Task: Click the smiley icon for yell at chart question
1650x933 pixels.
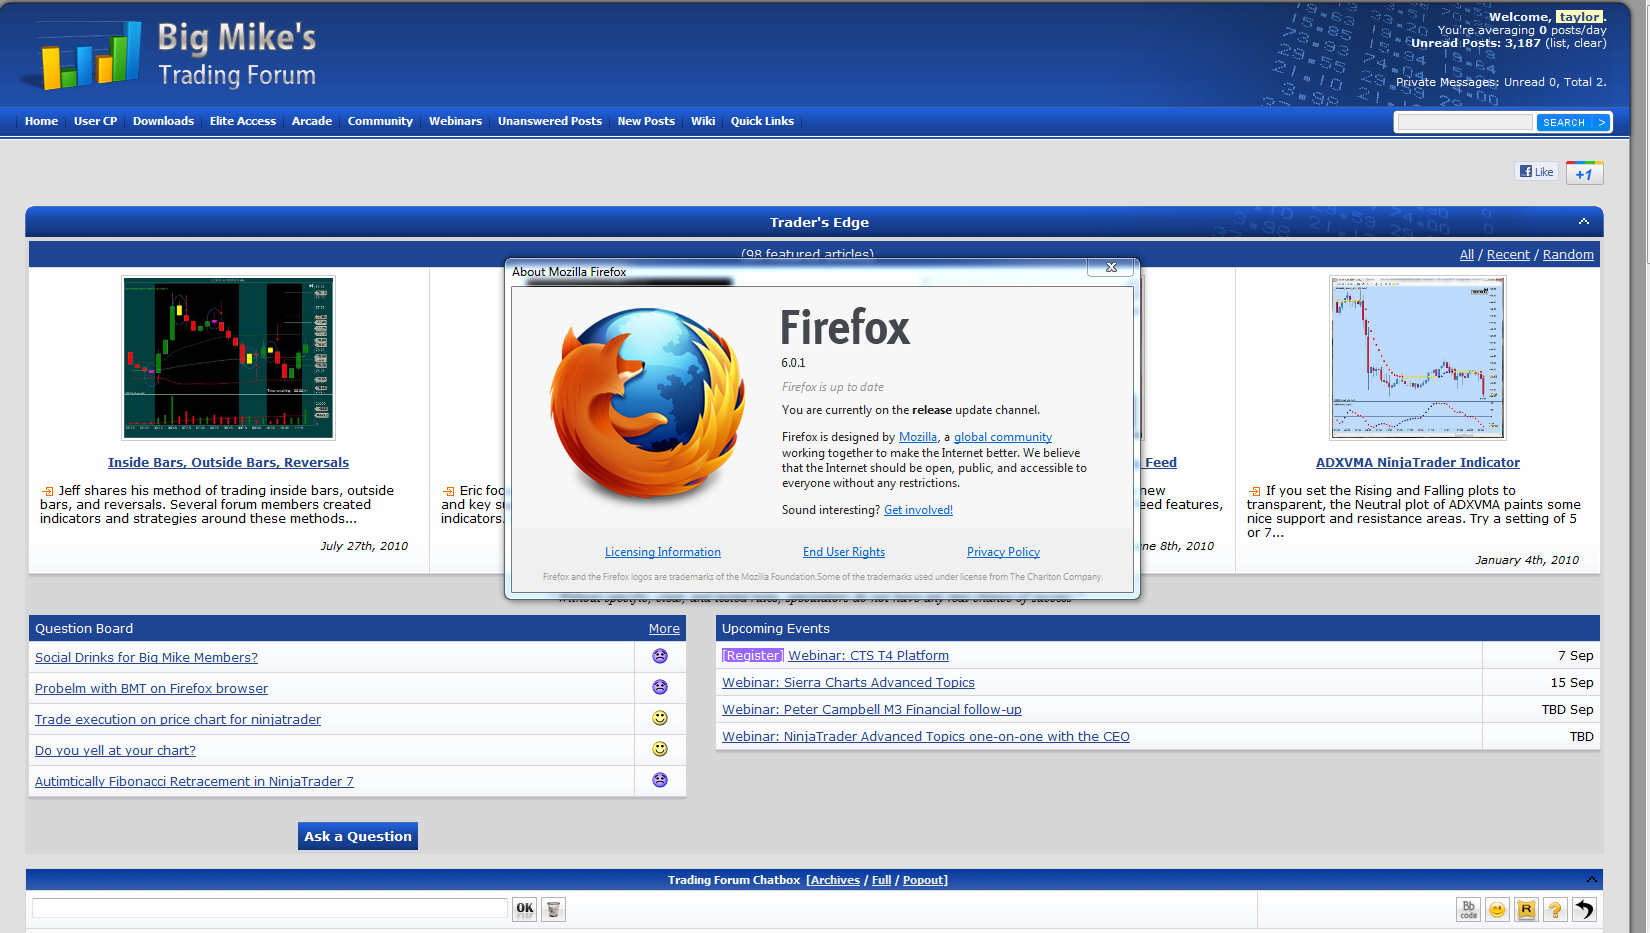Action: 660,749
